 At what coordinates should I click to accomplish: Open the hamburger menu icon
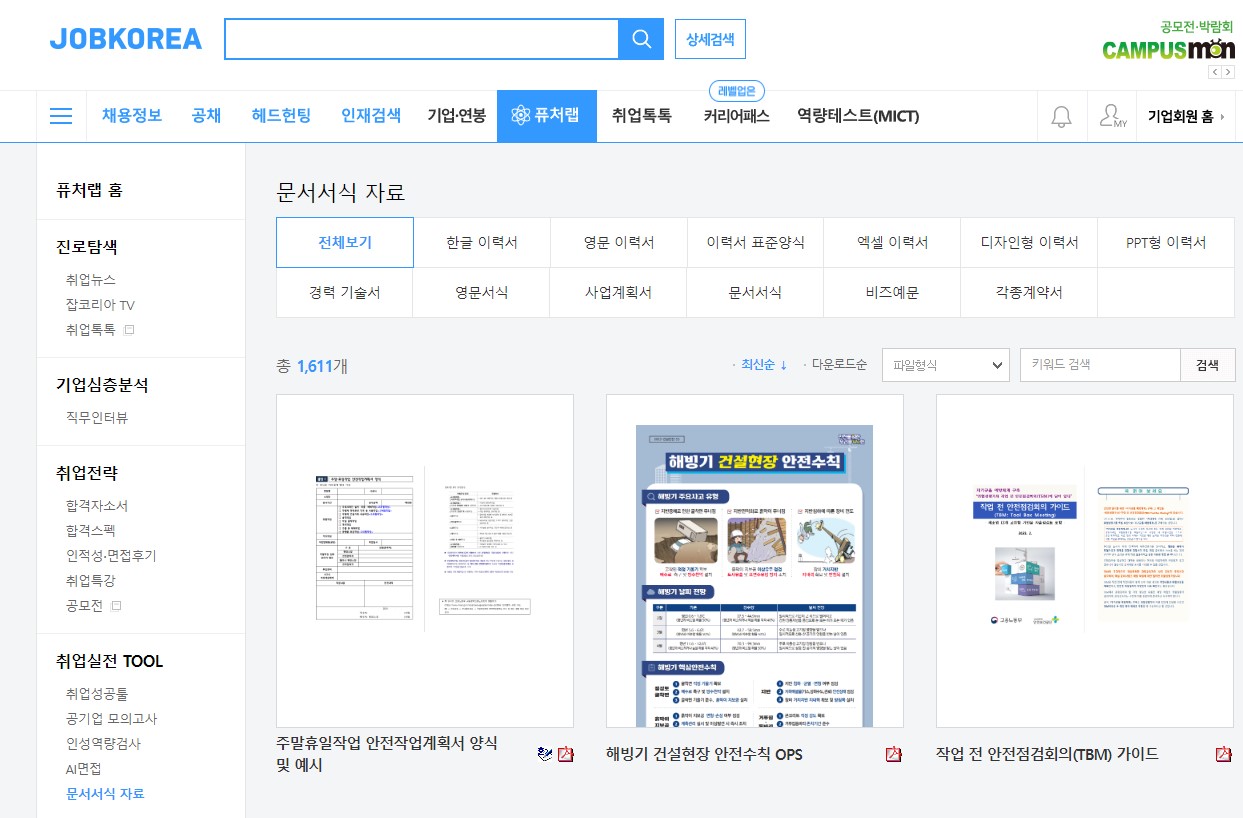point(61,115)
